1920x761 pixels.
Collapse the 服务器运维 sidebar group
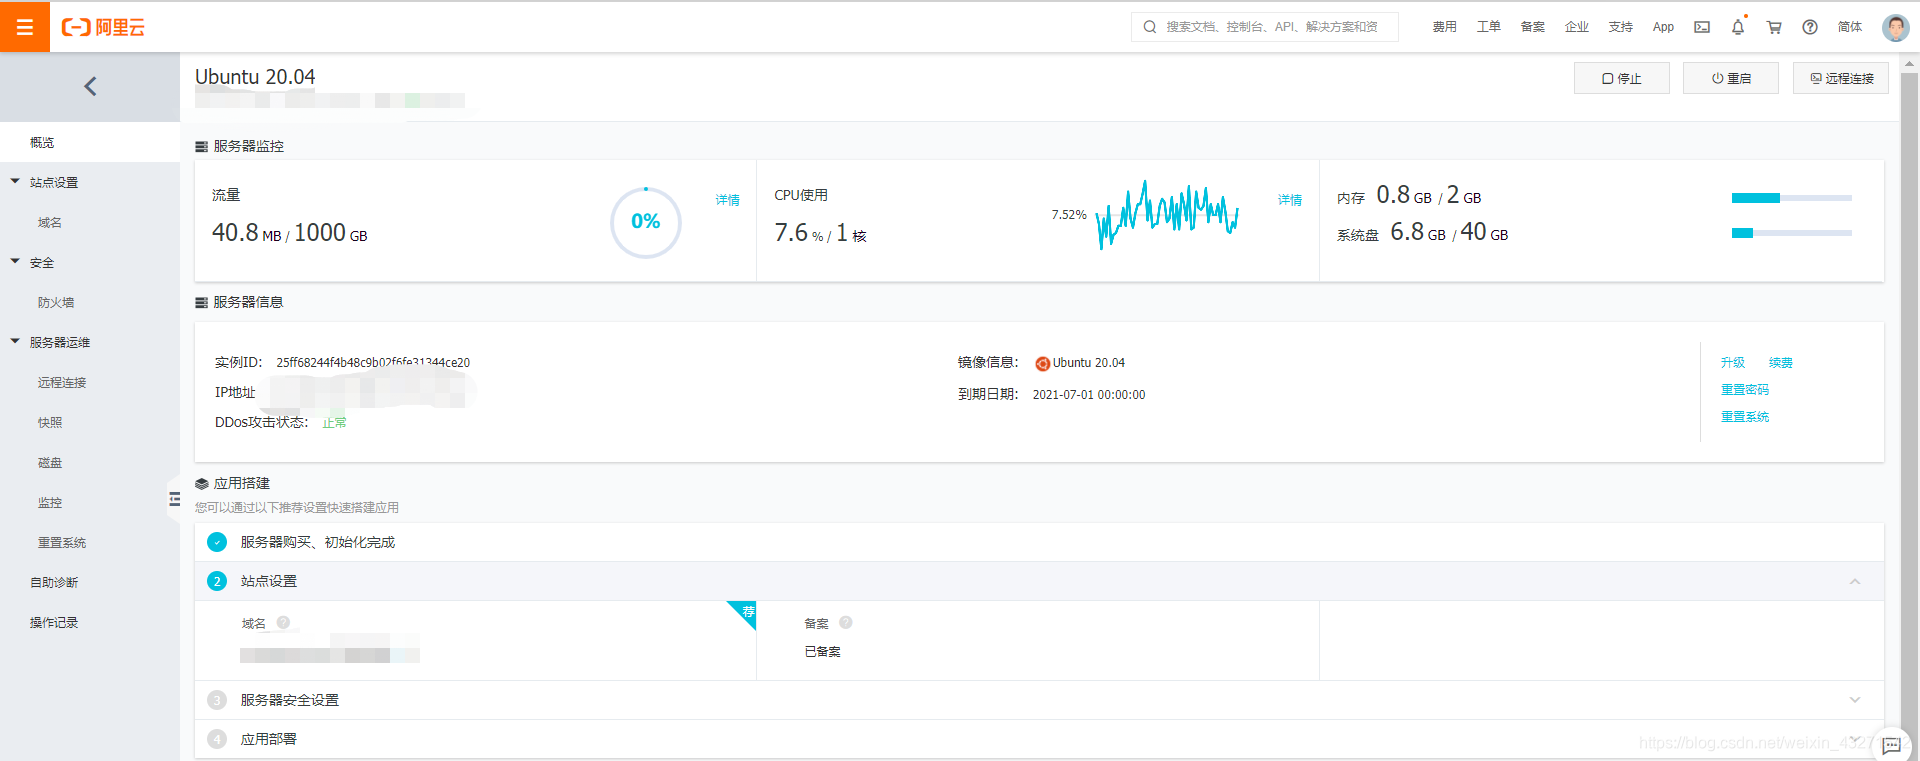pyautogui.click(x=15, y=341)
